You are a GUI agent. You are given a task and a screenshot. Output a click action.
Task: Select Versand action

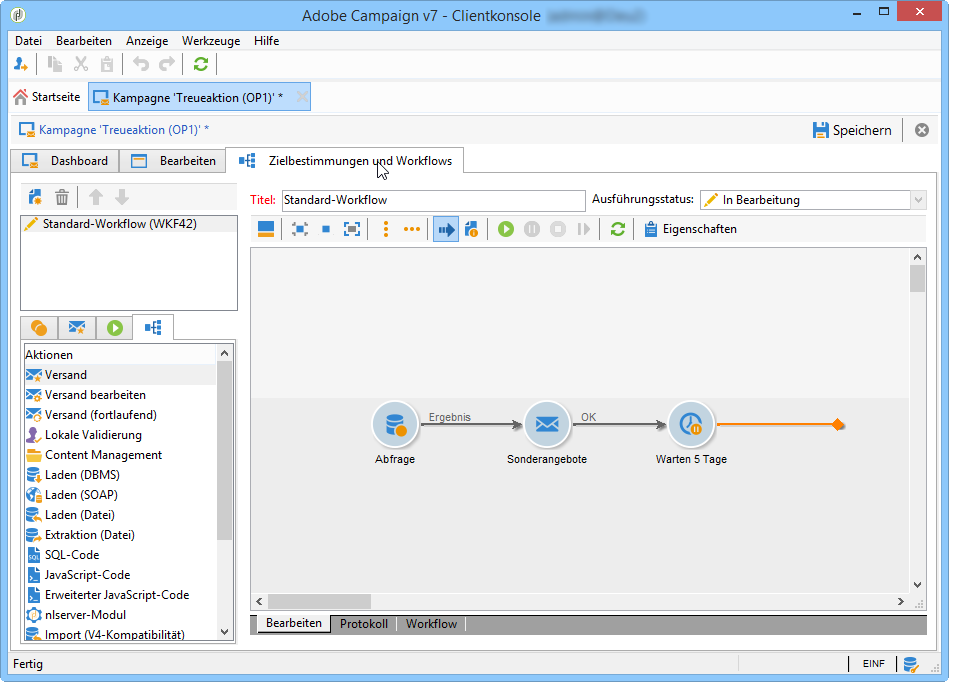point(120,375)
